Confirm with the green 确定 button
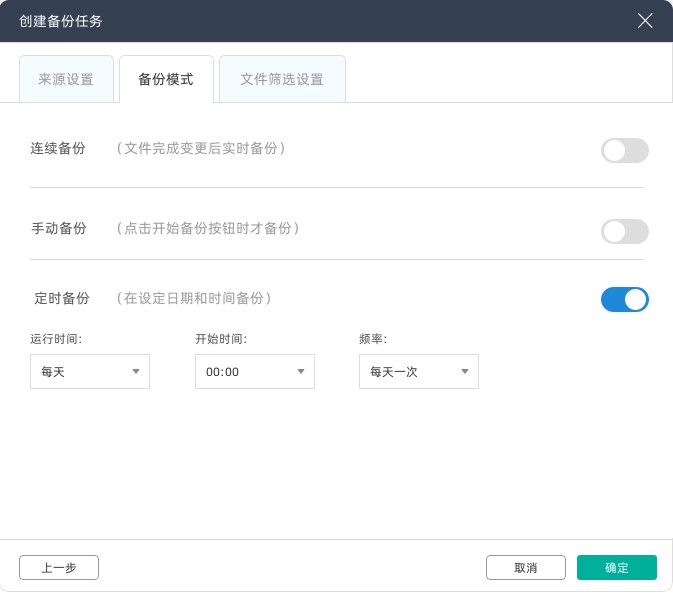Viewport: 673px width, 593px height. click(616, 568)
